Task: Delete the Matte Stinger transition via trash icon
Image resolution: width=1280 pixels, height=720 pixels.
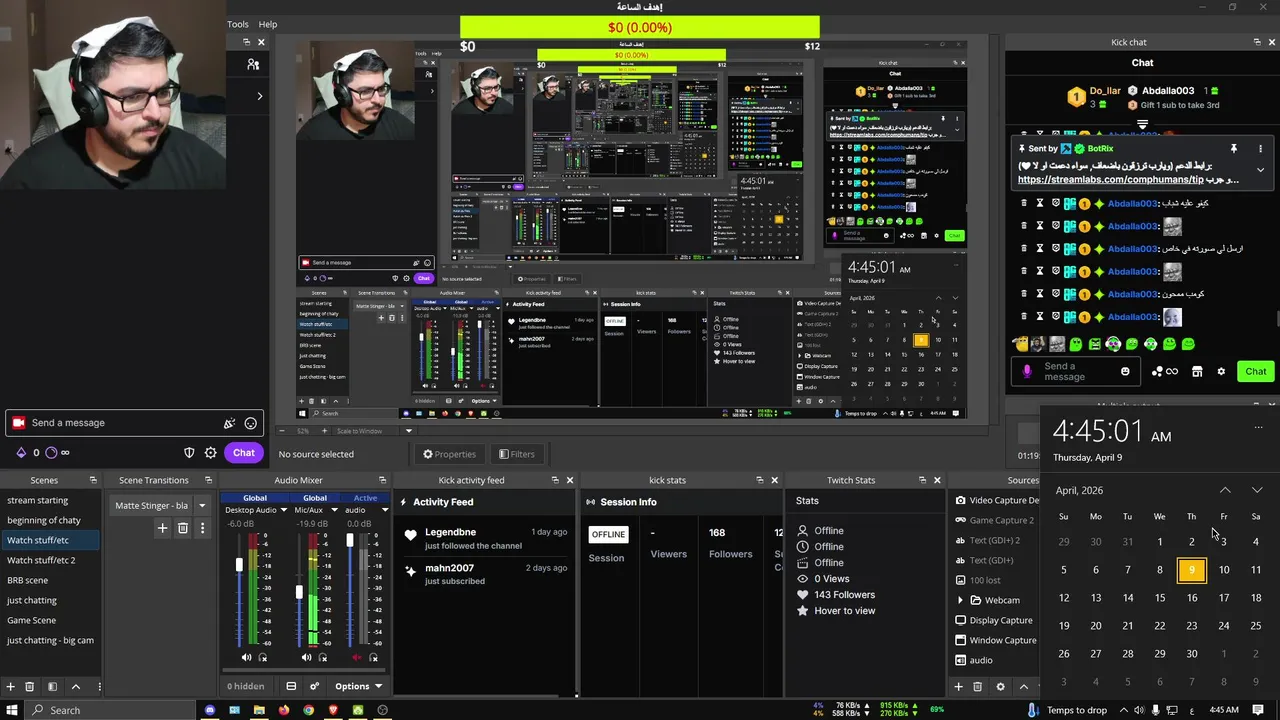Action: [183, 528]
